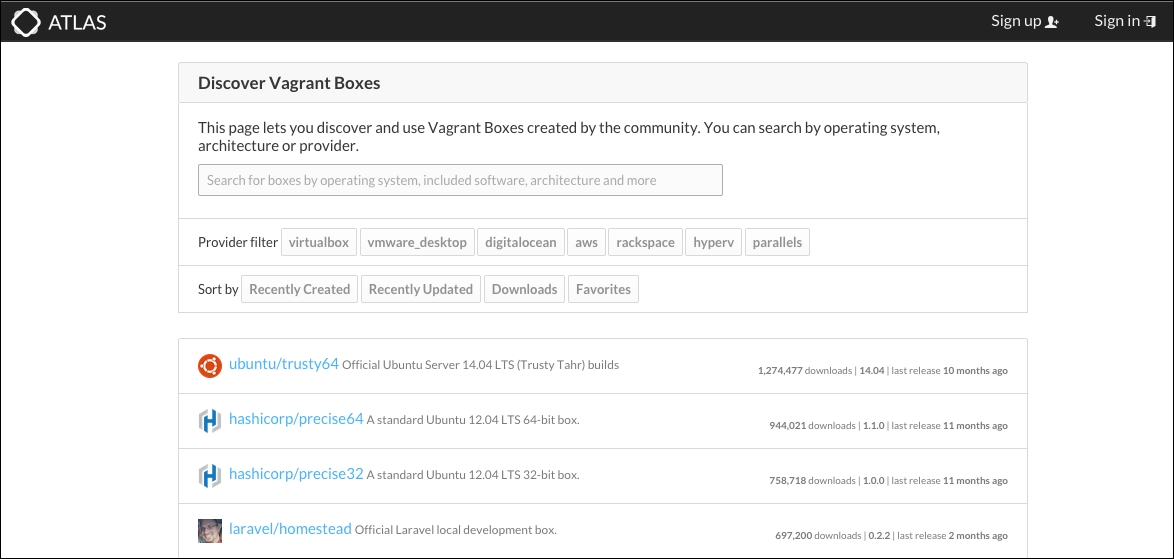This screenshot has height=559, width=1174.
Task: Sort boxes by Favorites
Action: pos(603,289)
